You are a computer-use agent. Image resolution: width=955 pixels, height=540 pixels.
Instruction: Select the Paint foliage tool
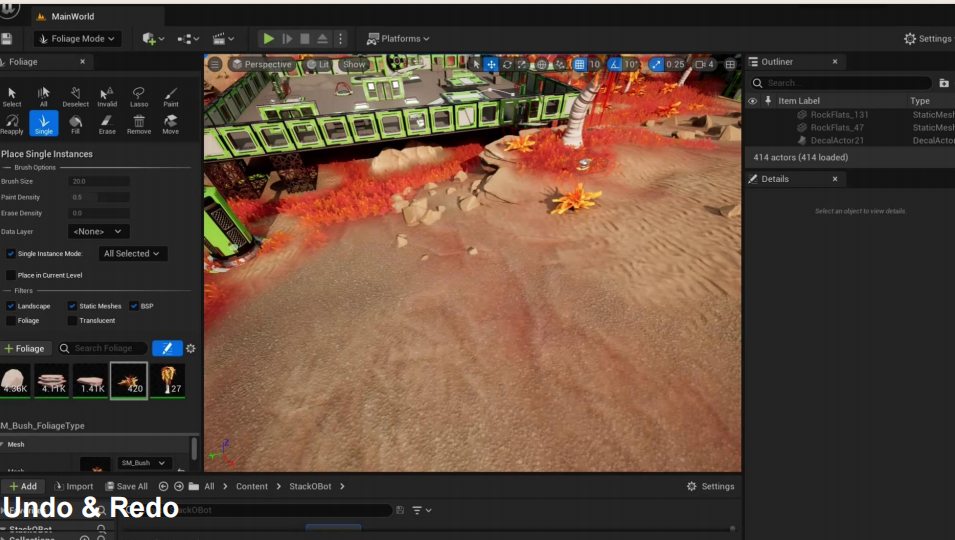tap(171, 96)
